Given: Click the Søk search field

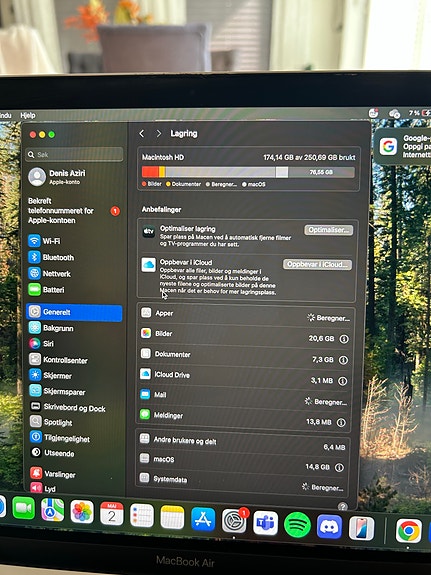Looking at the screenshot, I should click(x=74, y=154).
